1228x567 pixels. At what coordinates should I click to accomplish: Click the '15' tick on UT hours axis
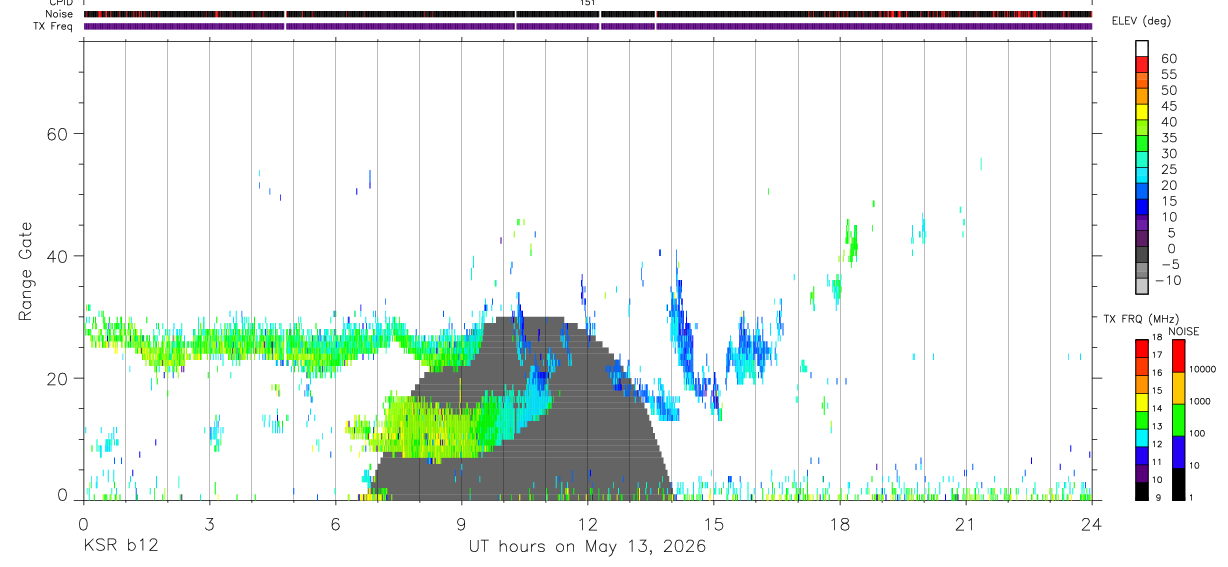pos(713,523)
